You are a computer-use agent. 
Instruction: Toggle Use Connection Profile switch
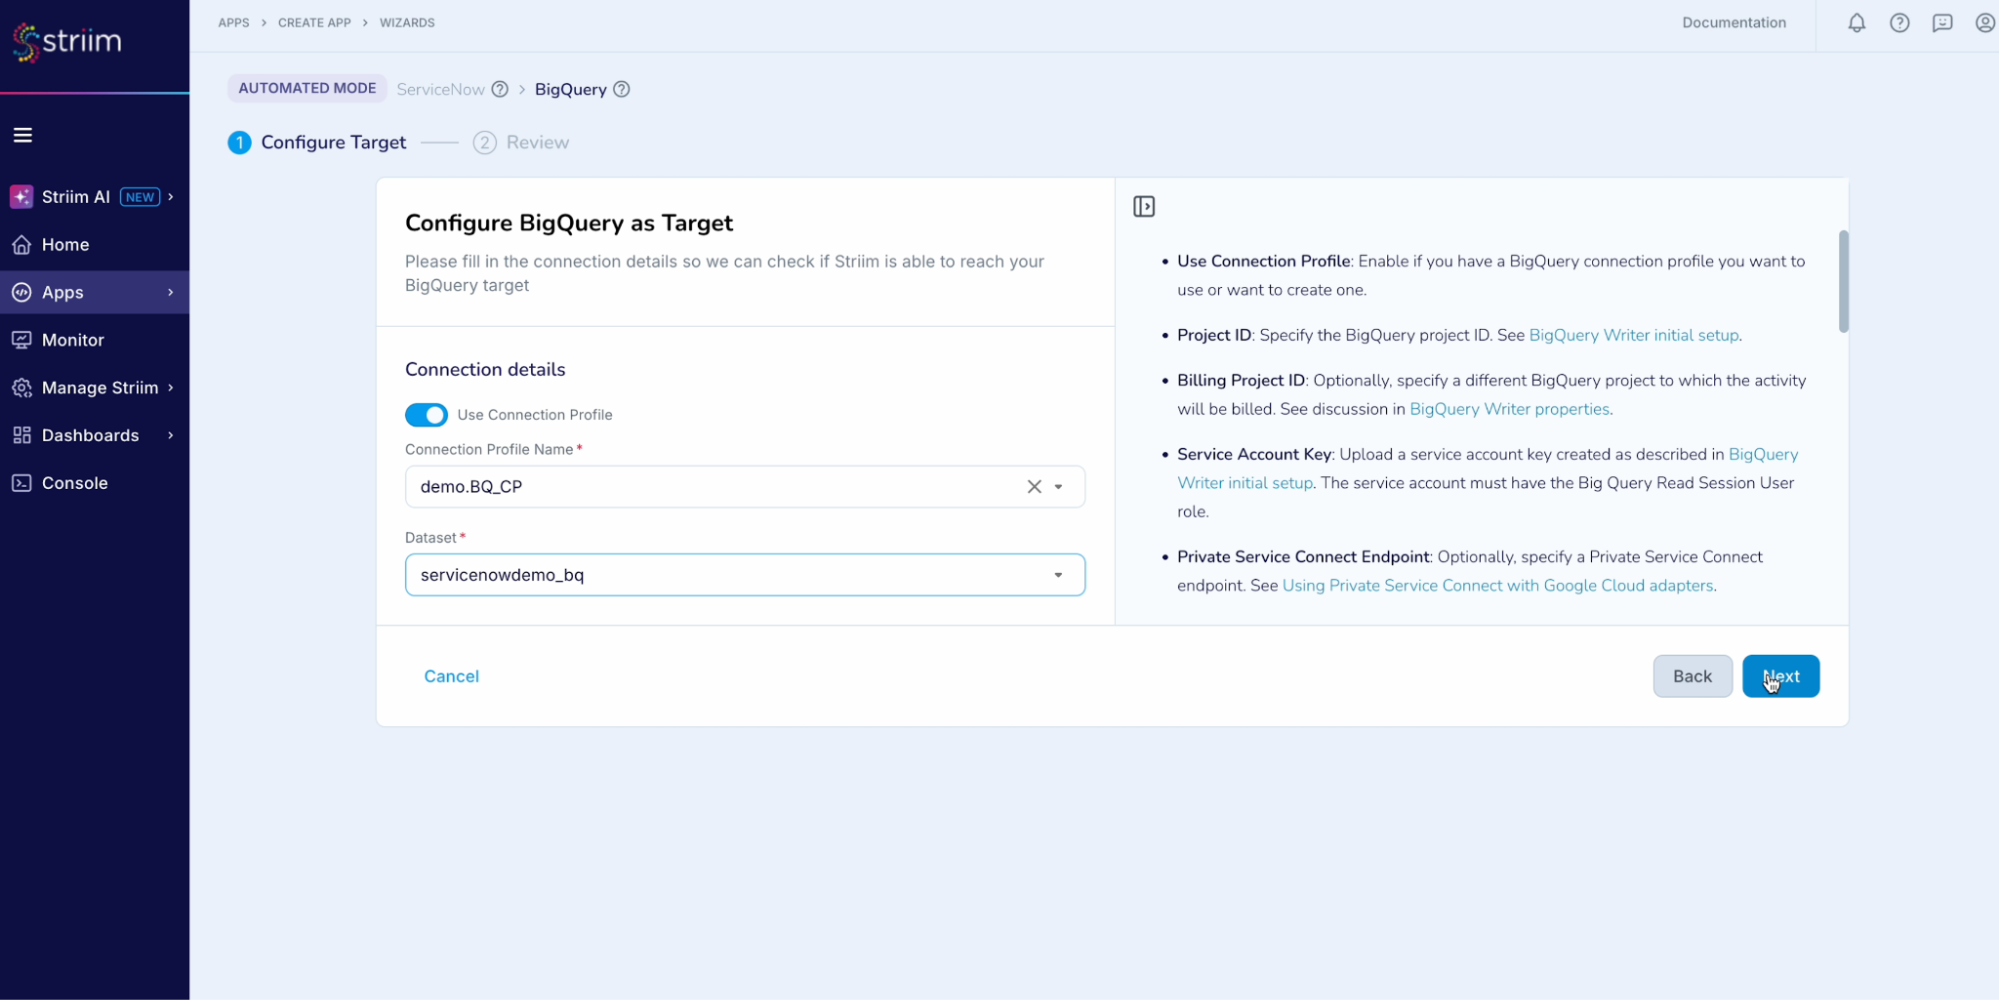[426, 415]
